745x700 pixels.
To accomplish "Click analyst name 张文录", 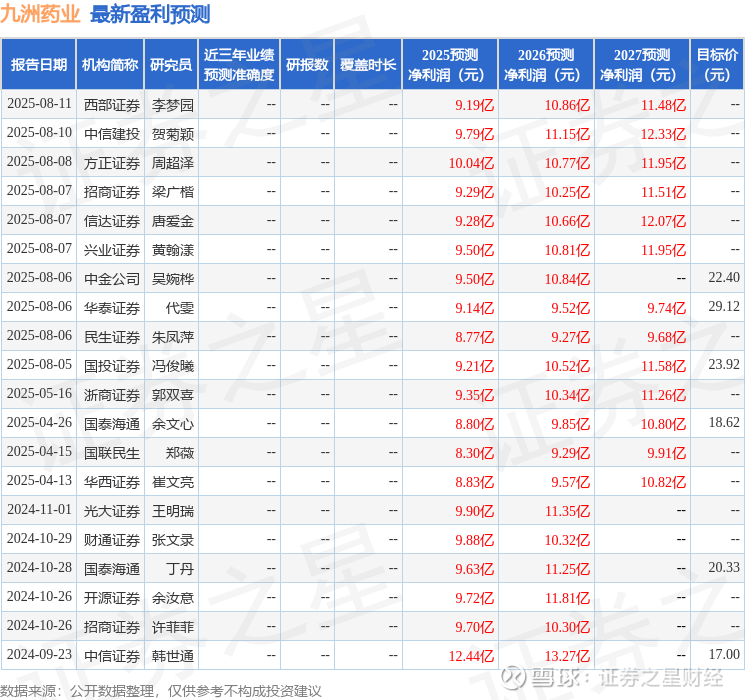I will click(172, 540).
